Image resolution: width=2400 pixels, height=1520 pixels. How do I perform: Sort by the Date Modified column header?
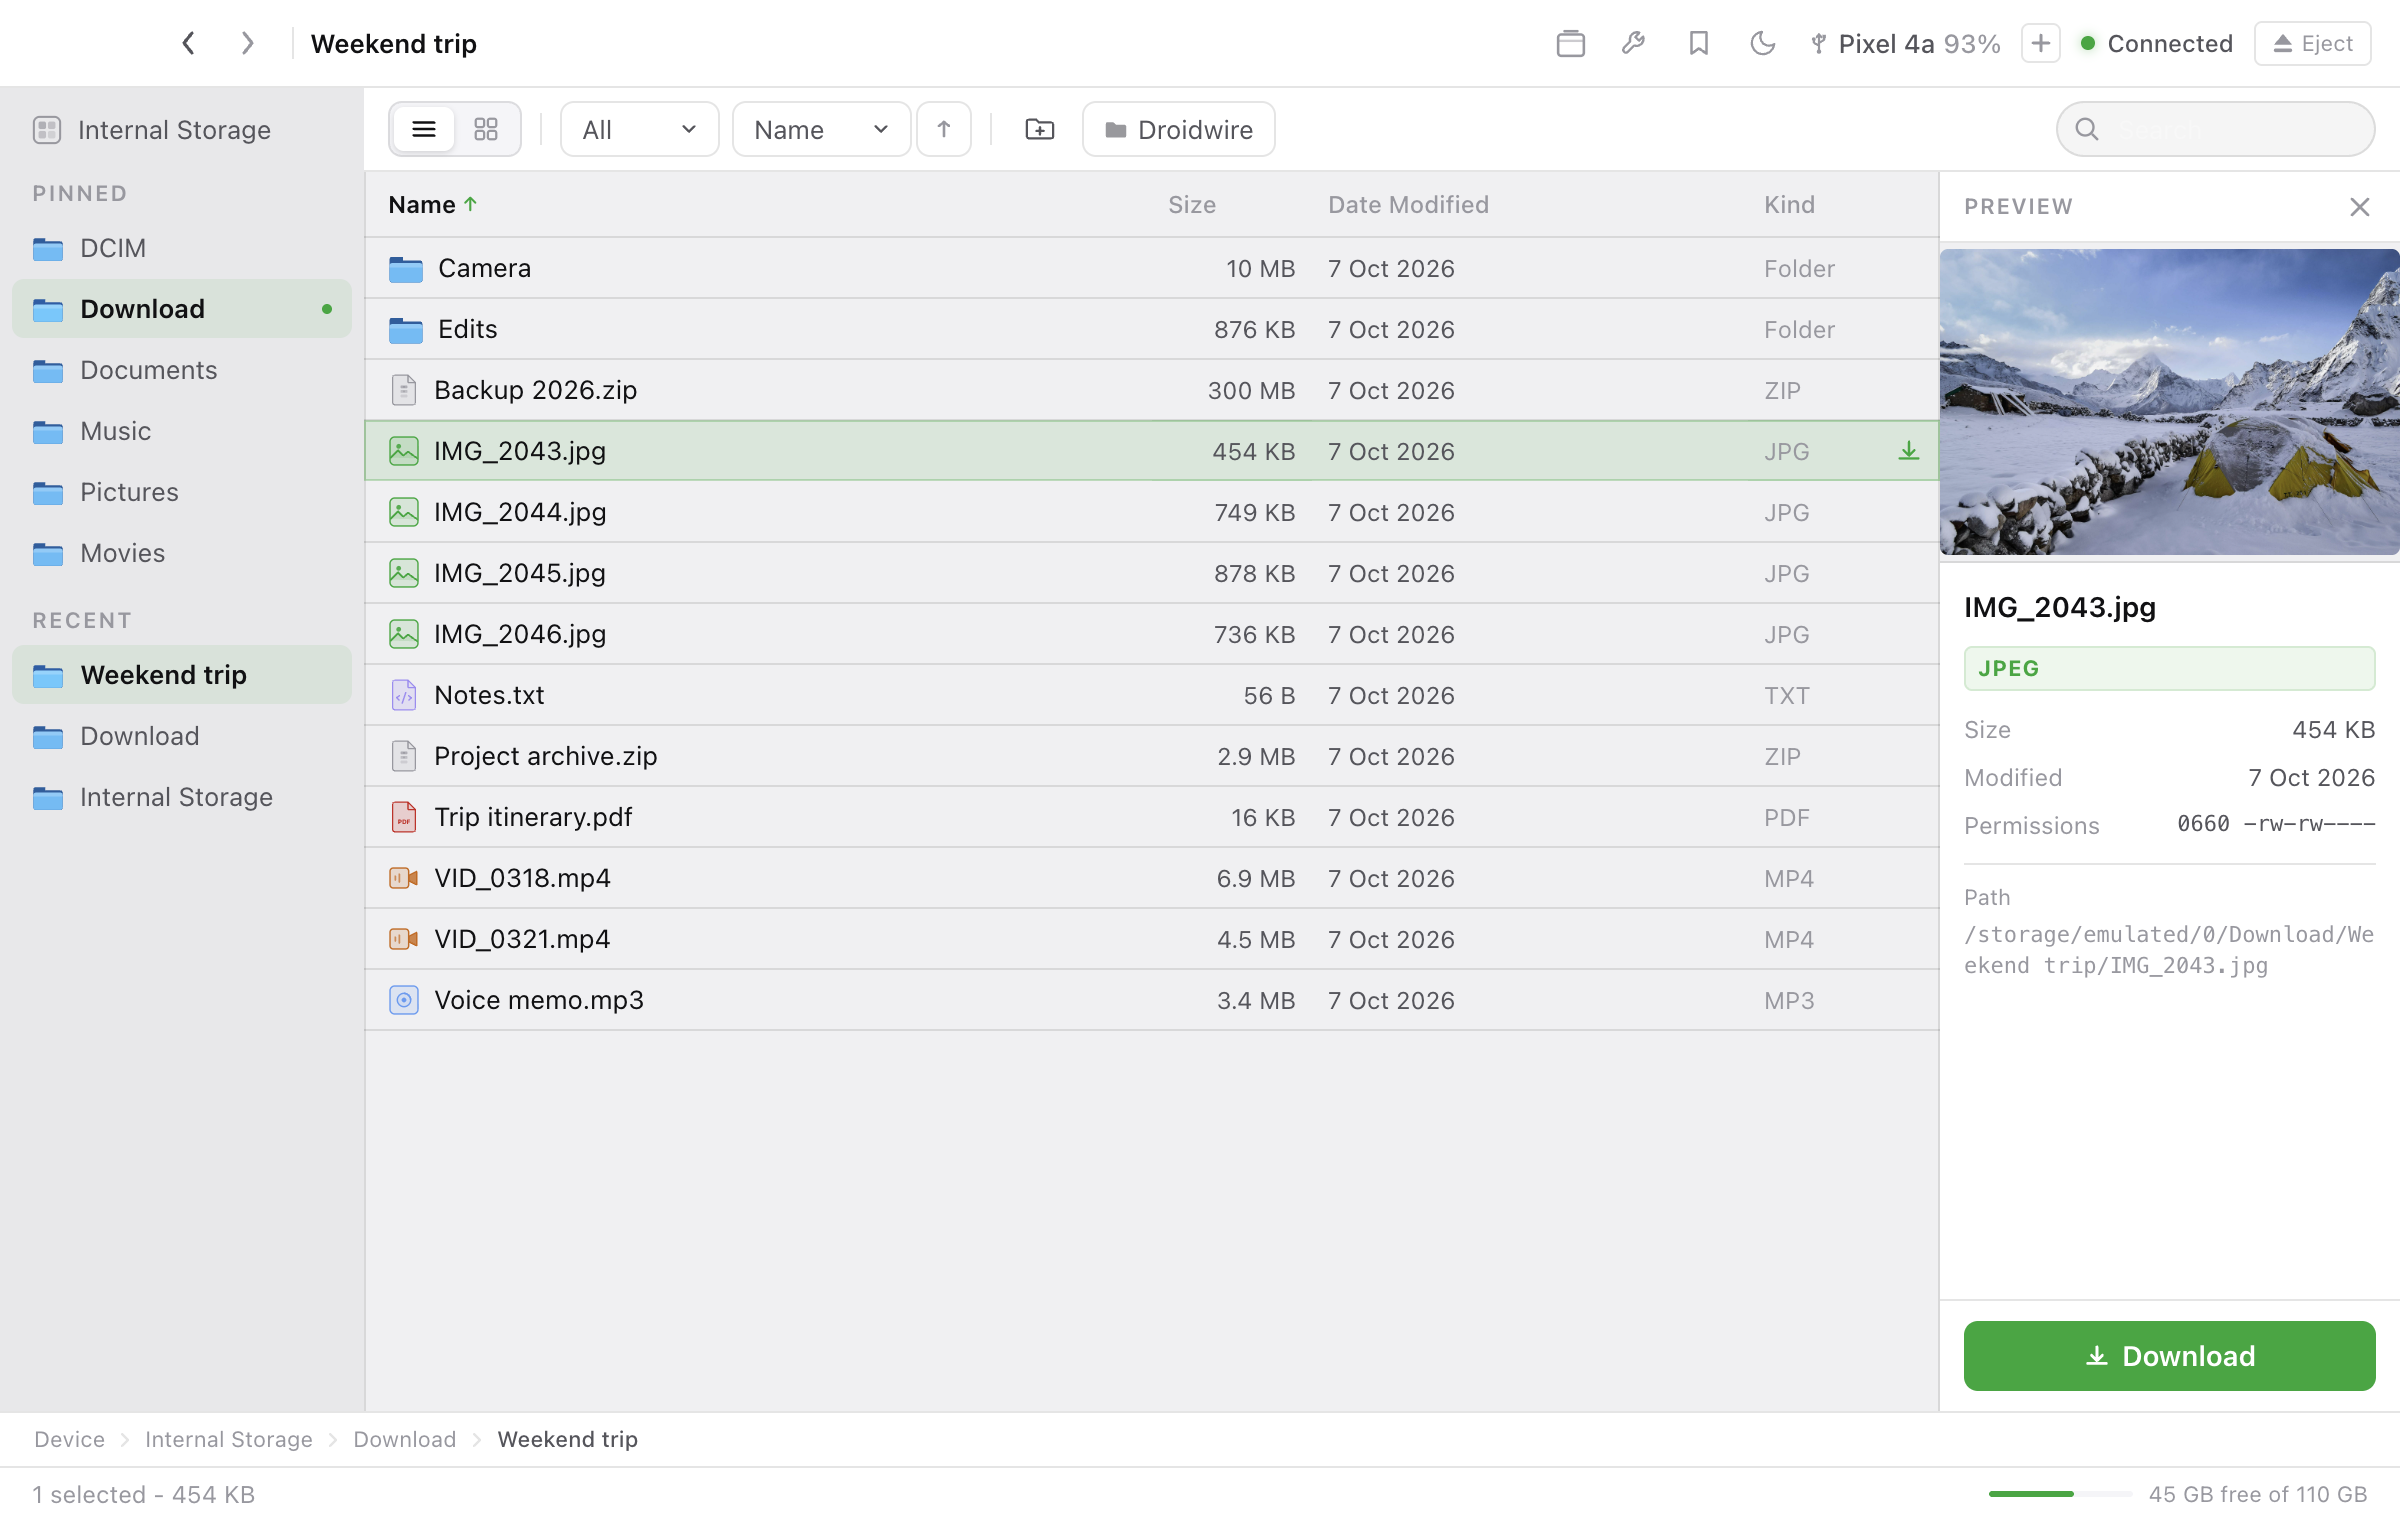click(1408, 205)
